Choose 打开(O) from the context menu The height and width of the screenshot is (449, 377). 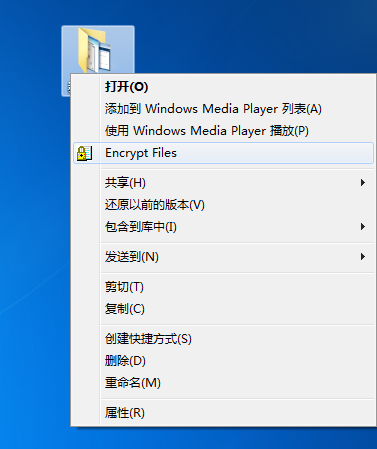click(223, 87)
